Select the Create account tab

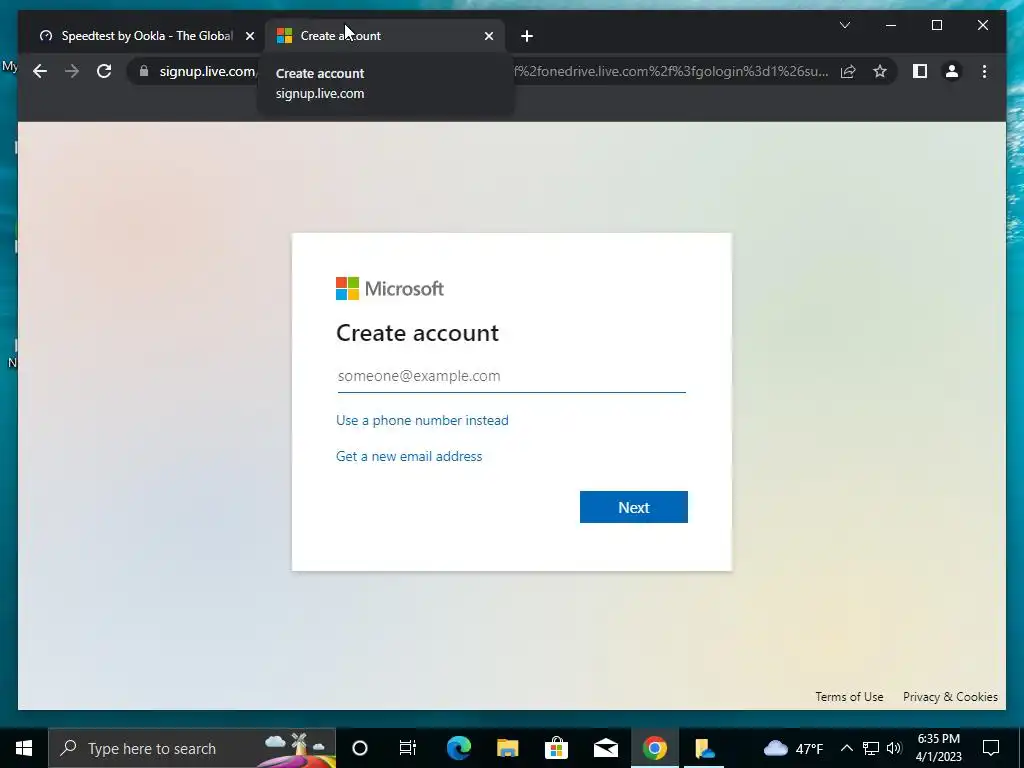[x=384, y=36]
